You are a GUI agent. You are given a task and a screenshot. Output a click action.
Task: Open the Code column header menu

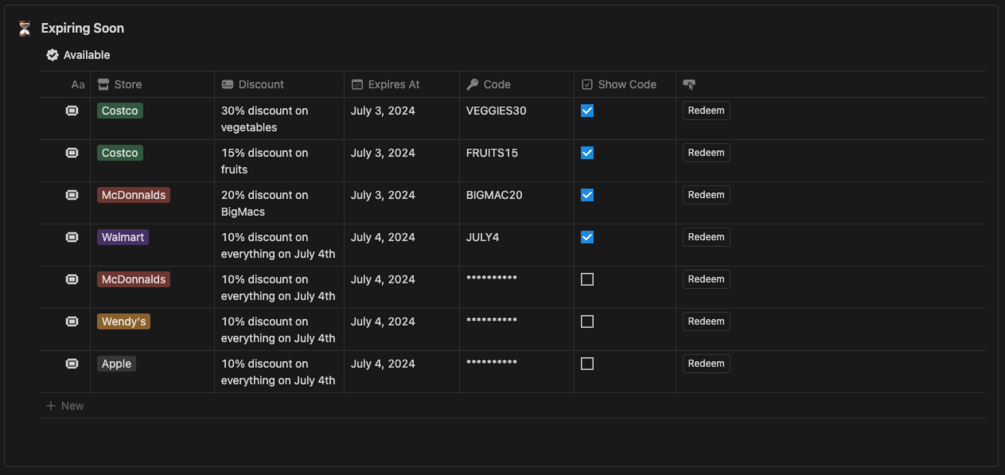coord(517,85)
